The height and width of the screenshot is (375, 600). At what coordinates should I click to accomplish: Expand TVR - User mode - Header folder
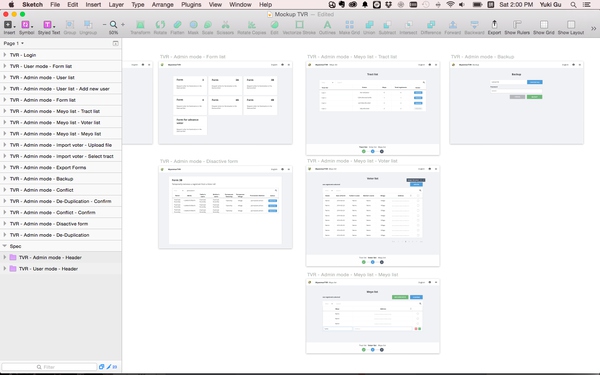point(5,269)
